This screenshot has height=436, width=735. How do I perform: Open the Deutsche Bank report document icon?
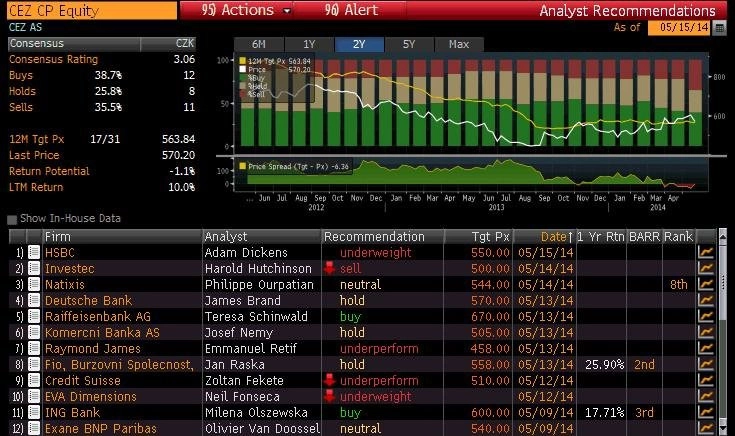(x=34, y=300)
